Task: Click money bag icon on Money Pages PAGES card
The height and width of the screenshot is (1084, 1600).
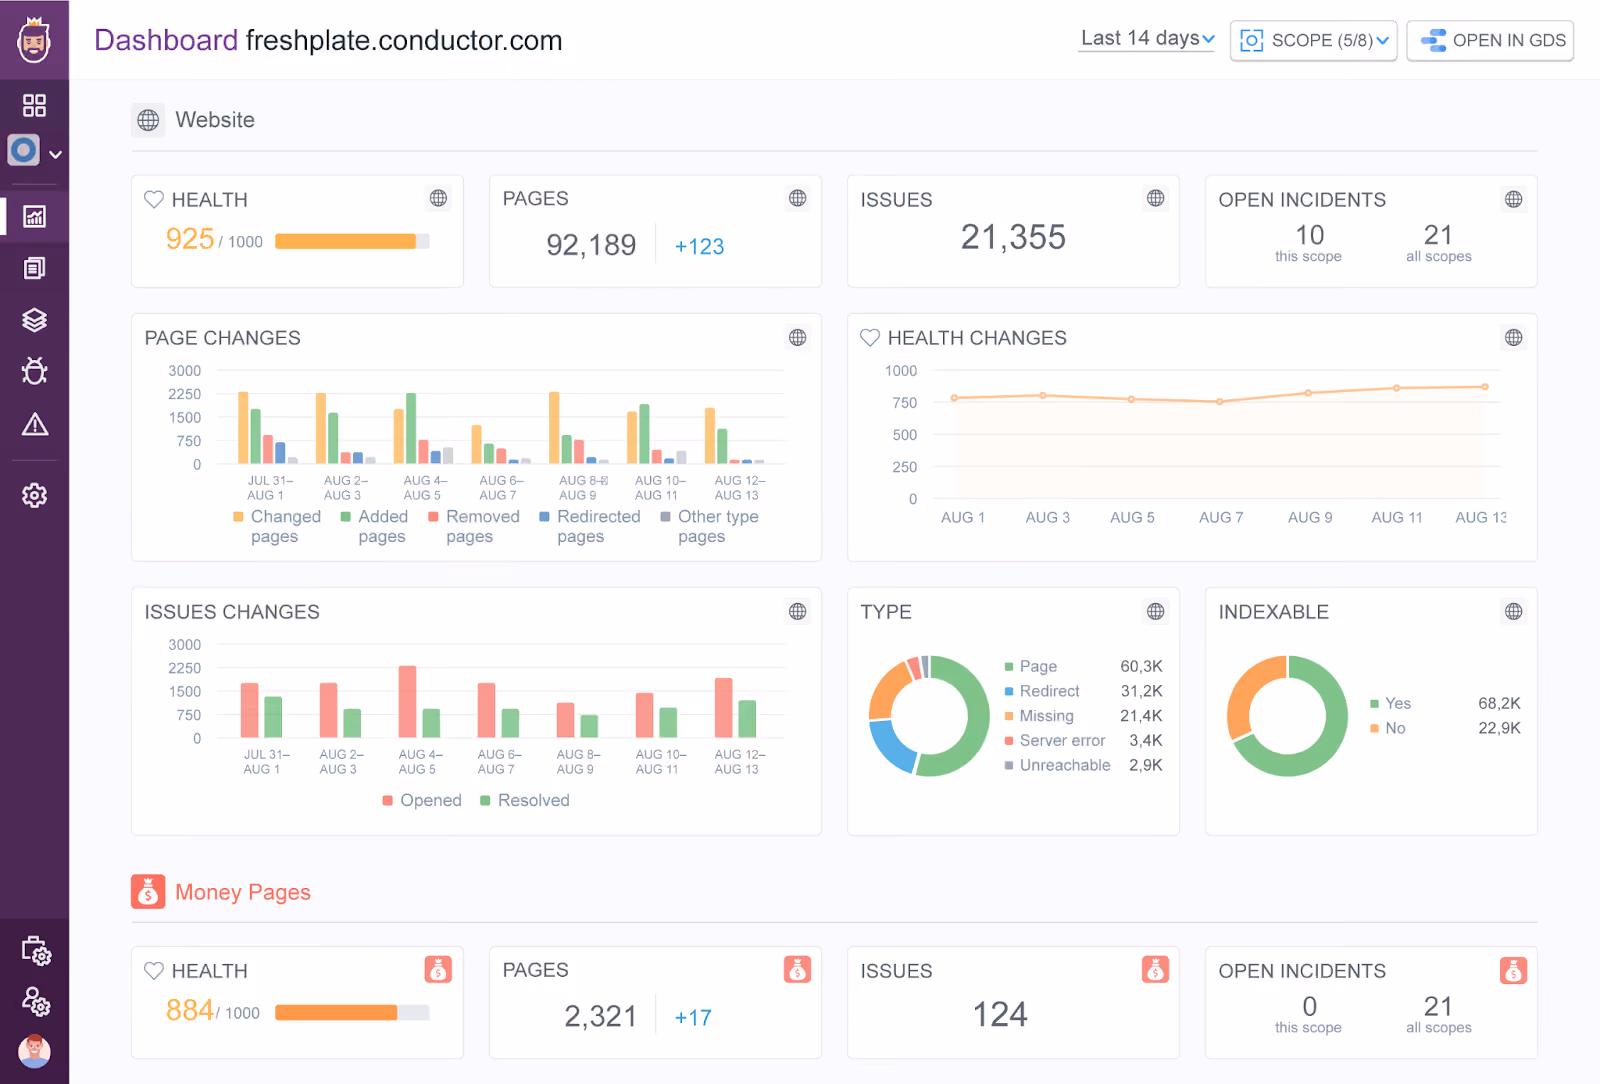Action: pyautogui.click(x=797, y=969)
